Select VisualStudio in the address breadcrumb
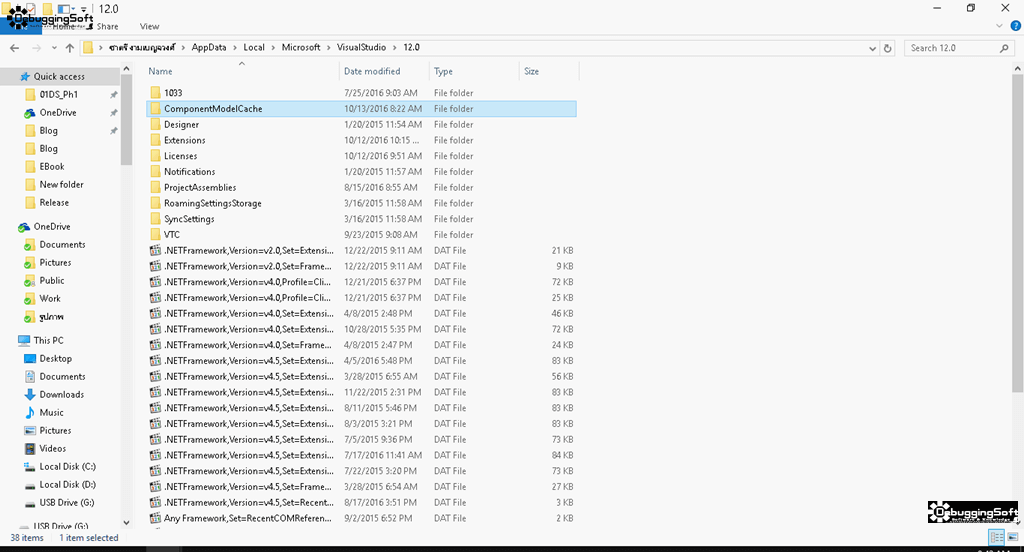1024x552 pixels. point(361,48)
